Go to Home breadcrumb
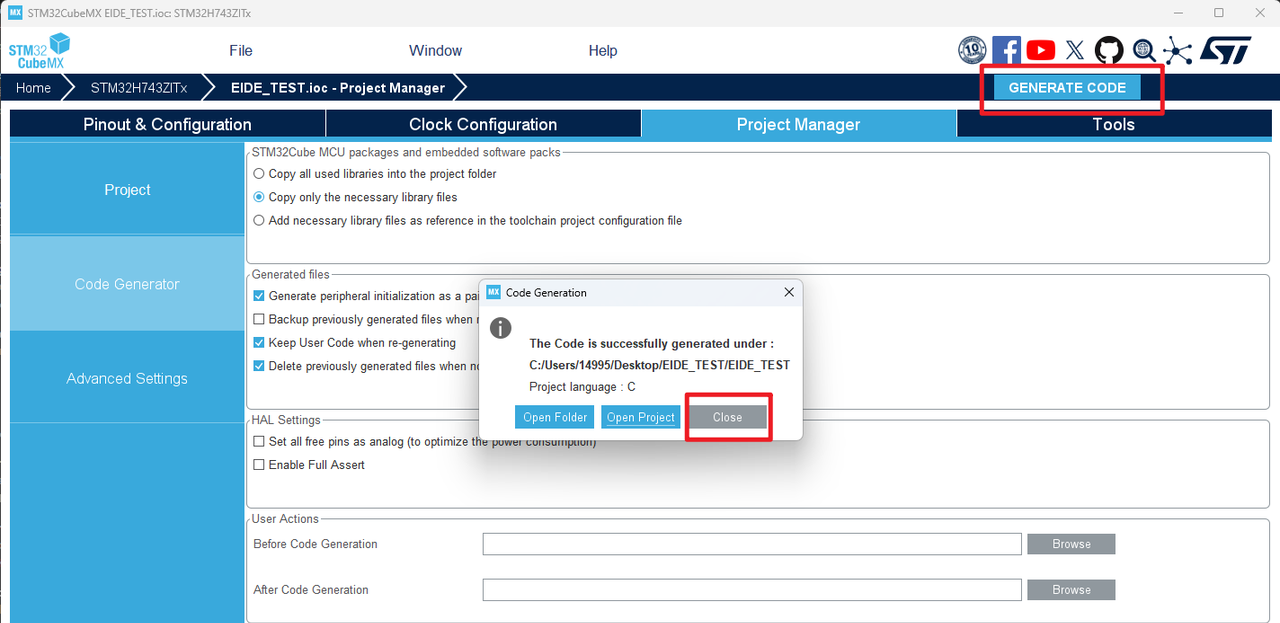Viewport: 1280px width, 623px height. (33, 87)
